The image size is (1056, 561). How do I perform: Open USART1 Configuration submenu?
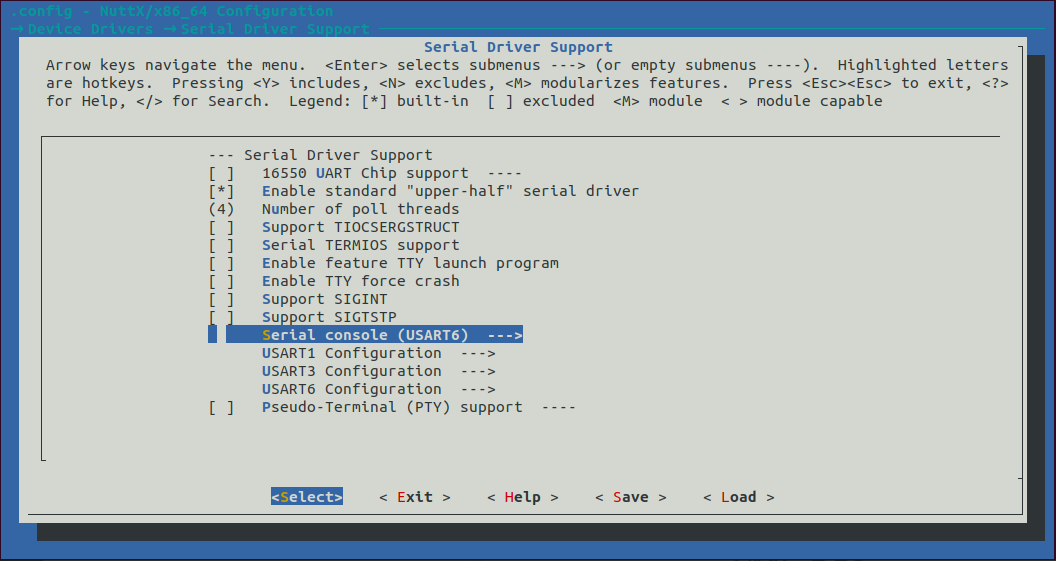coord(378,353)
